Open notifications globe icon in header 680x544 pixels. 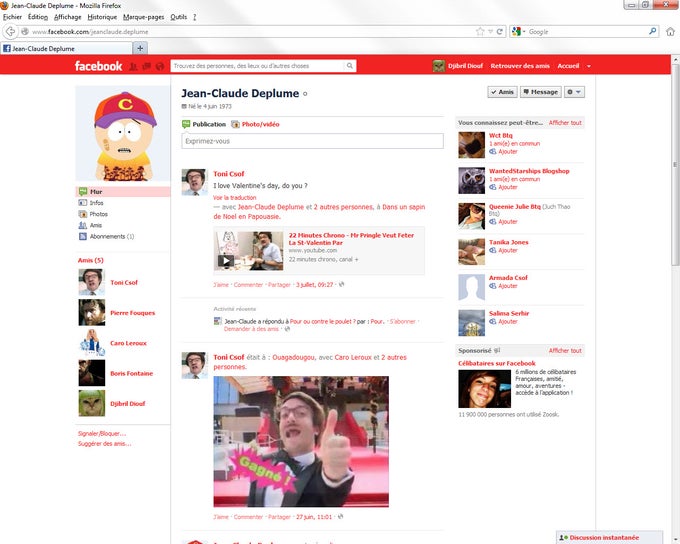pos(160,66)
